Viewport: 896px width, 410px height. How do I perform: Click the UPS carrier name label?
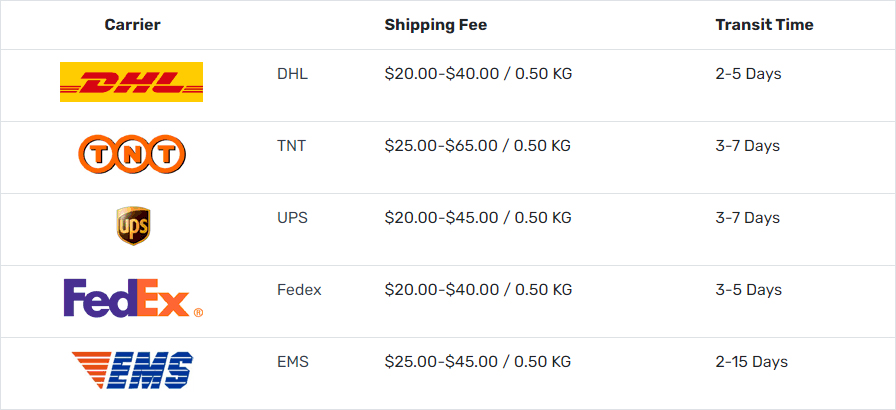[x=293, y=218]
